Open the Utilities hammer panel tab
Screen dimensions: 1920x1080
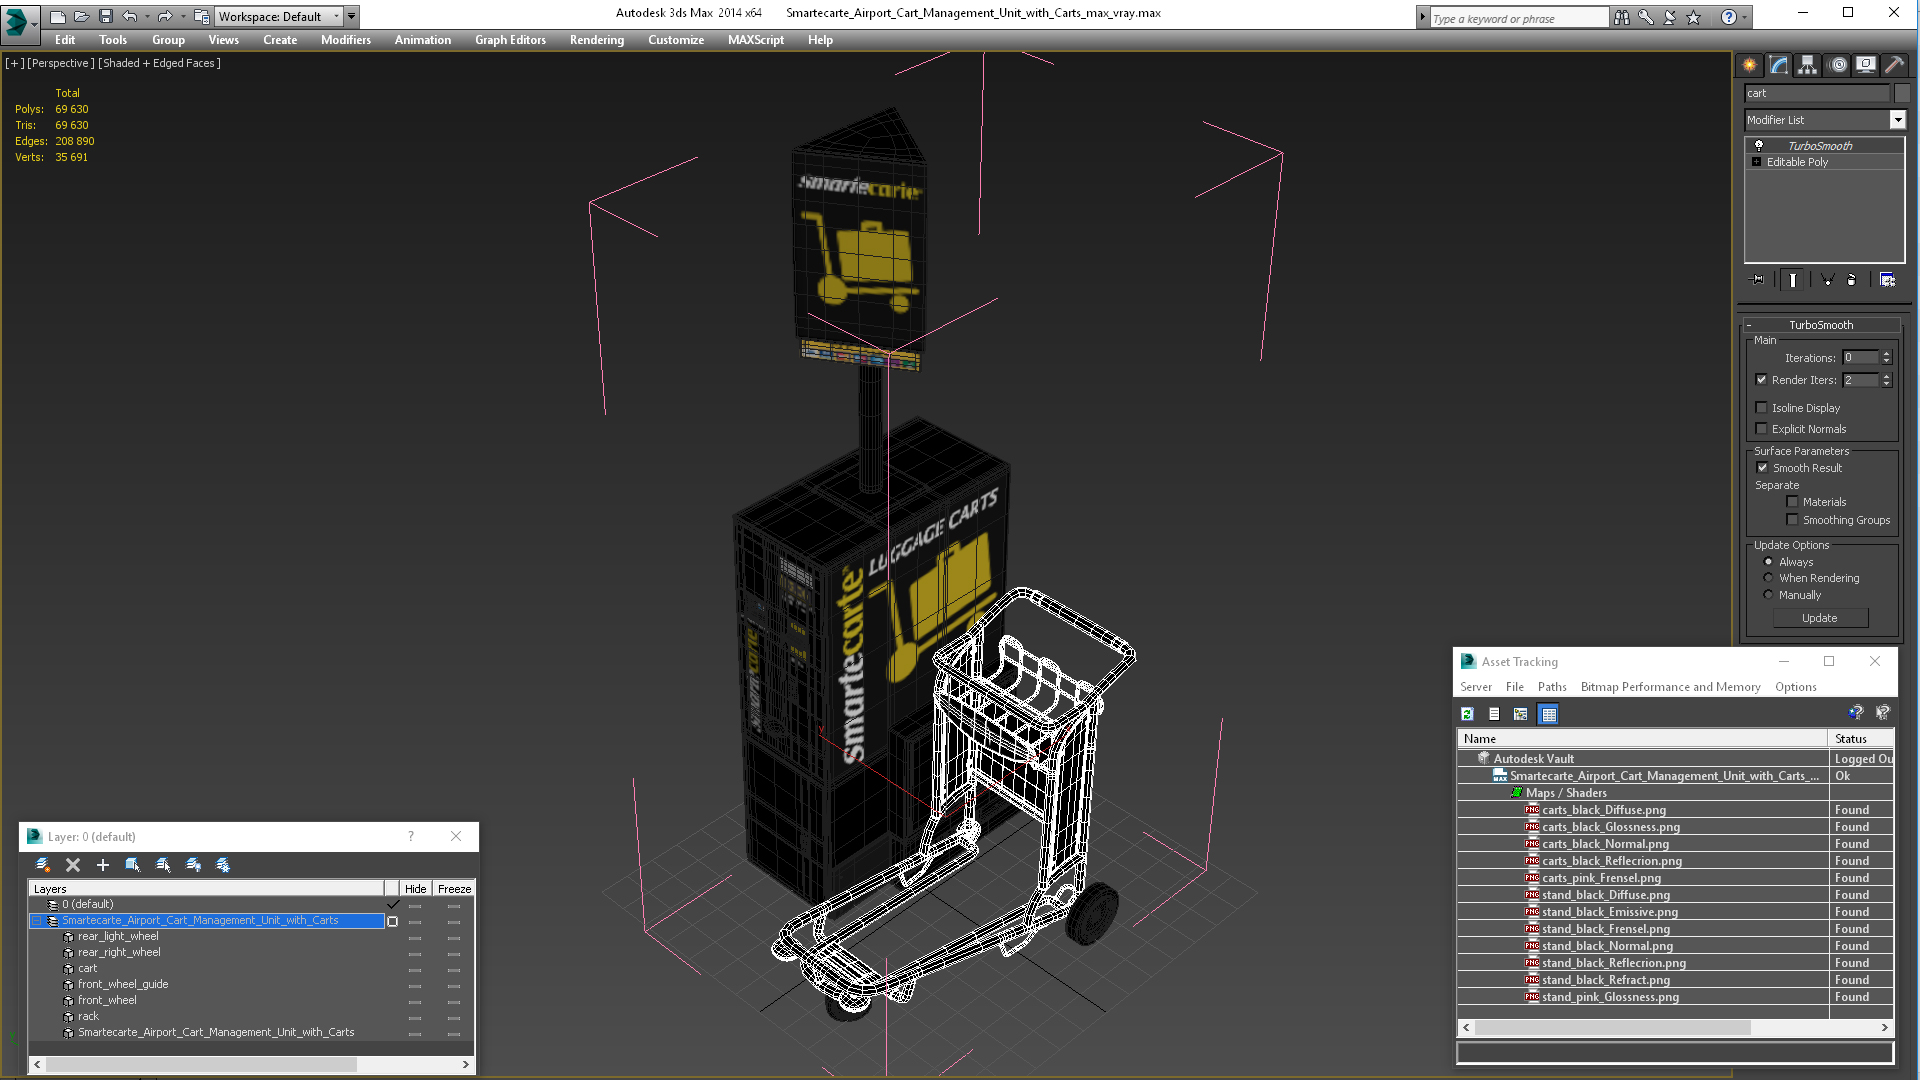coord(1894,65)
